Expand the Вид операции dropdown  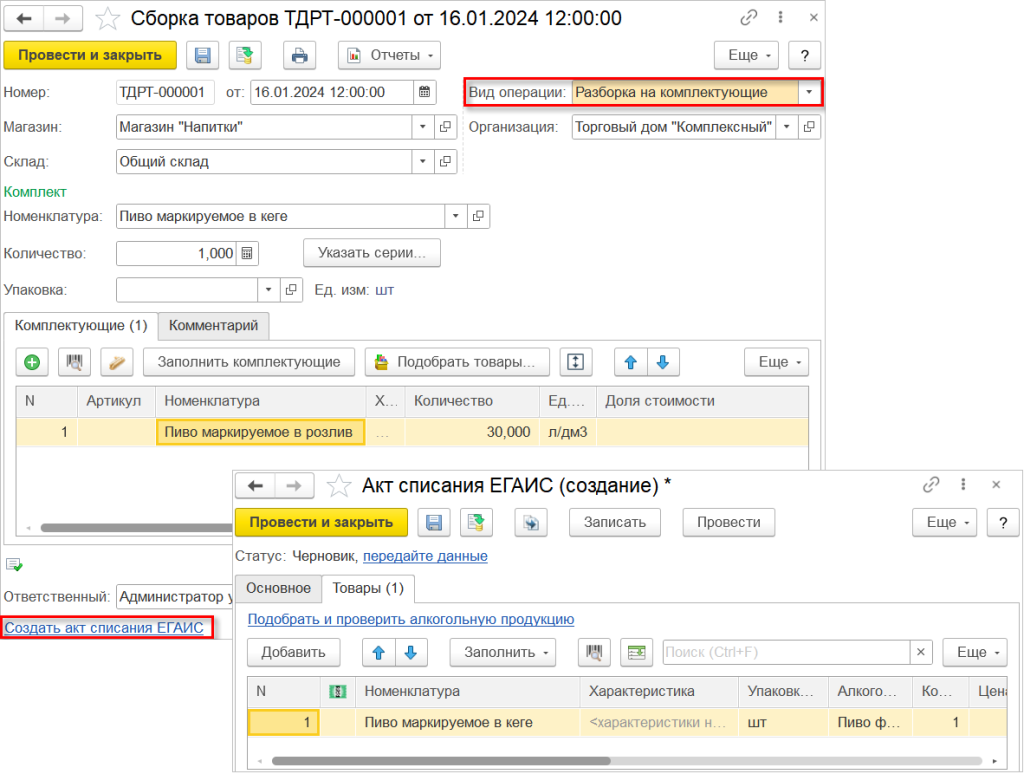point(808,92)
